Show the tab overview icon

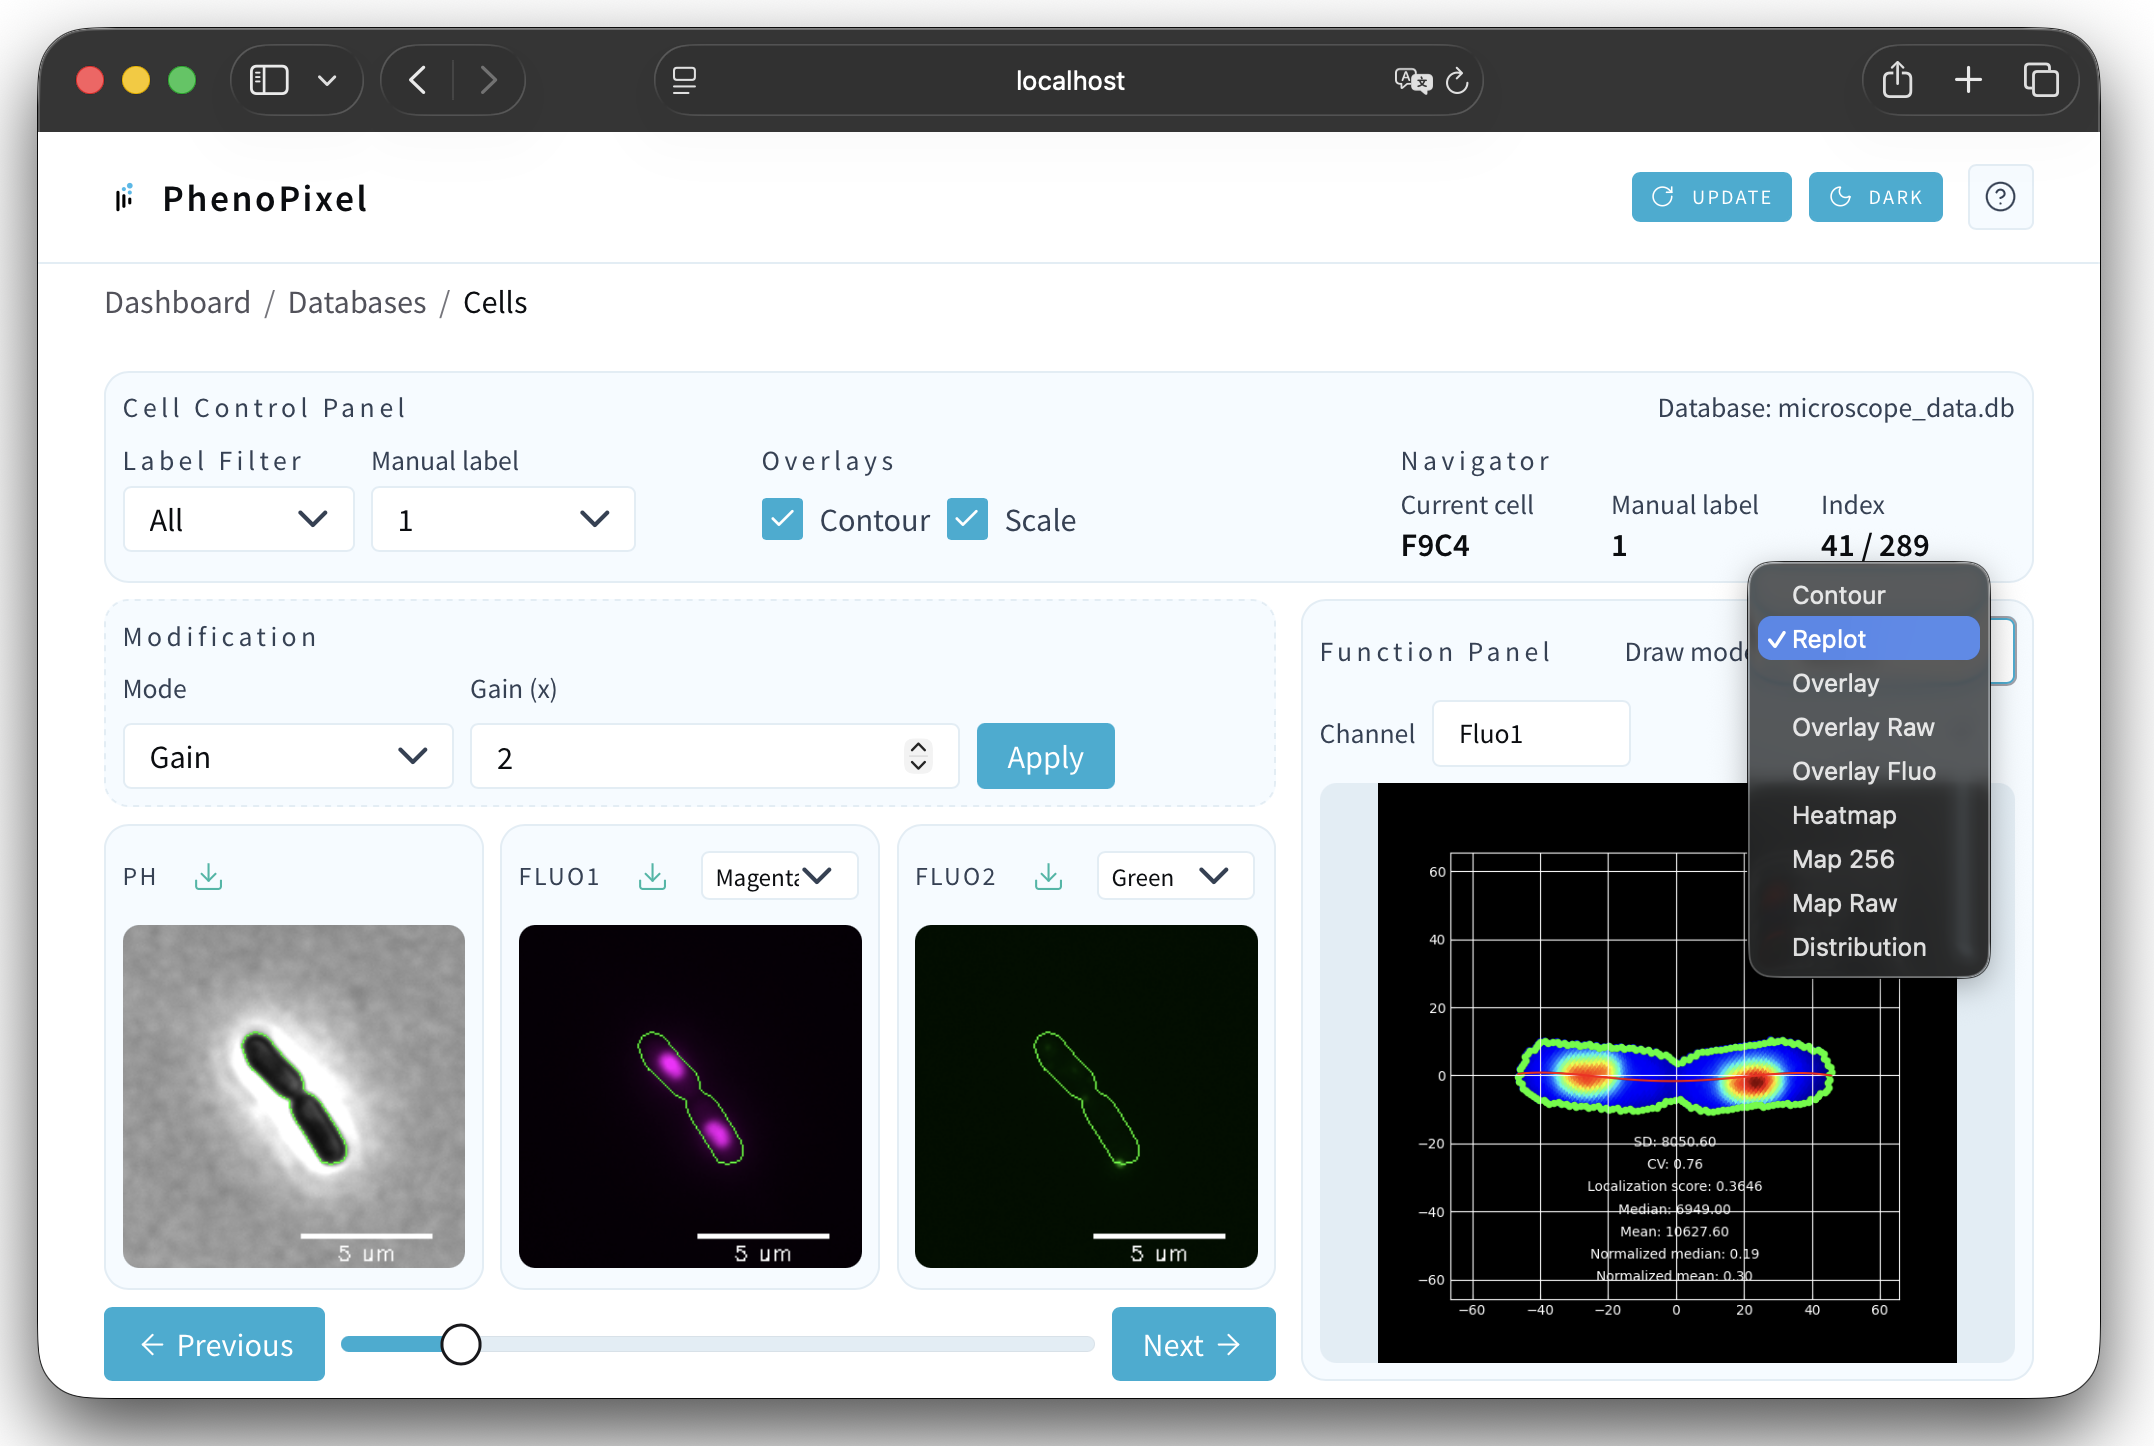pos(2041,80)
